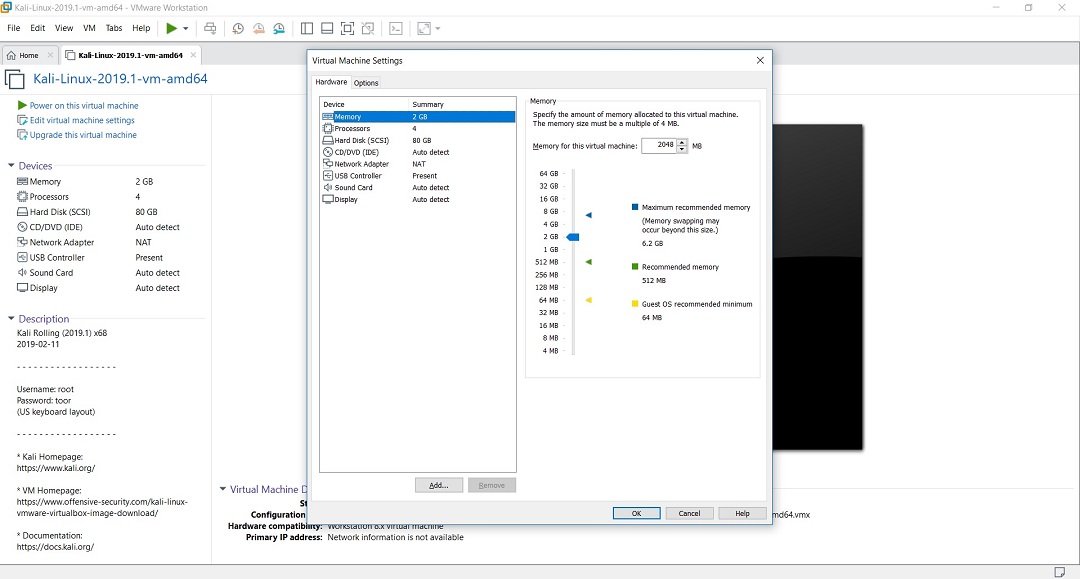Open the Help menu
This screenshot has height=579, width=1080.
141,28
